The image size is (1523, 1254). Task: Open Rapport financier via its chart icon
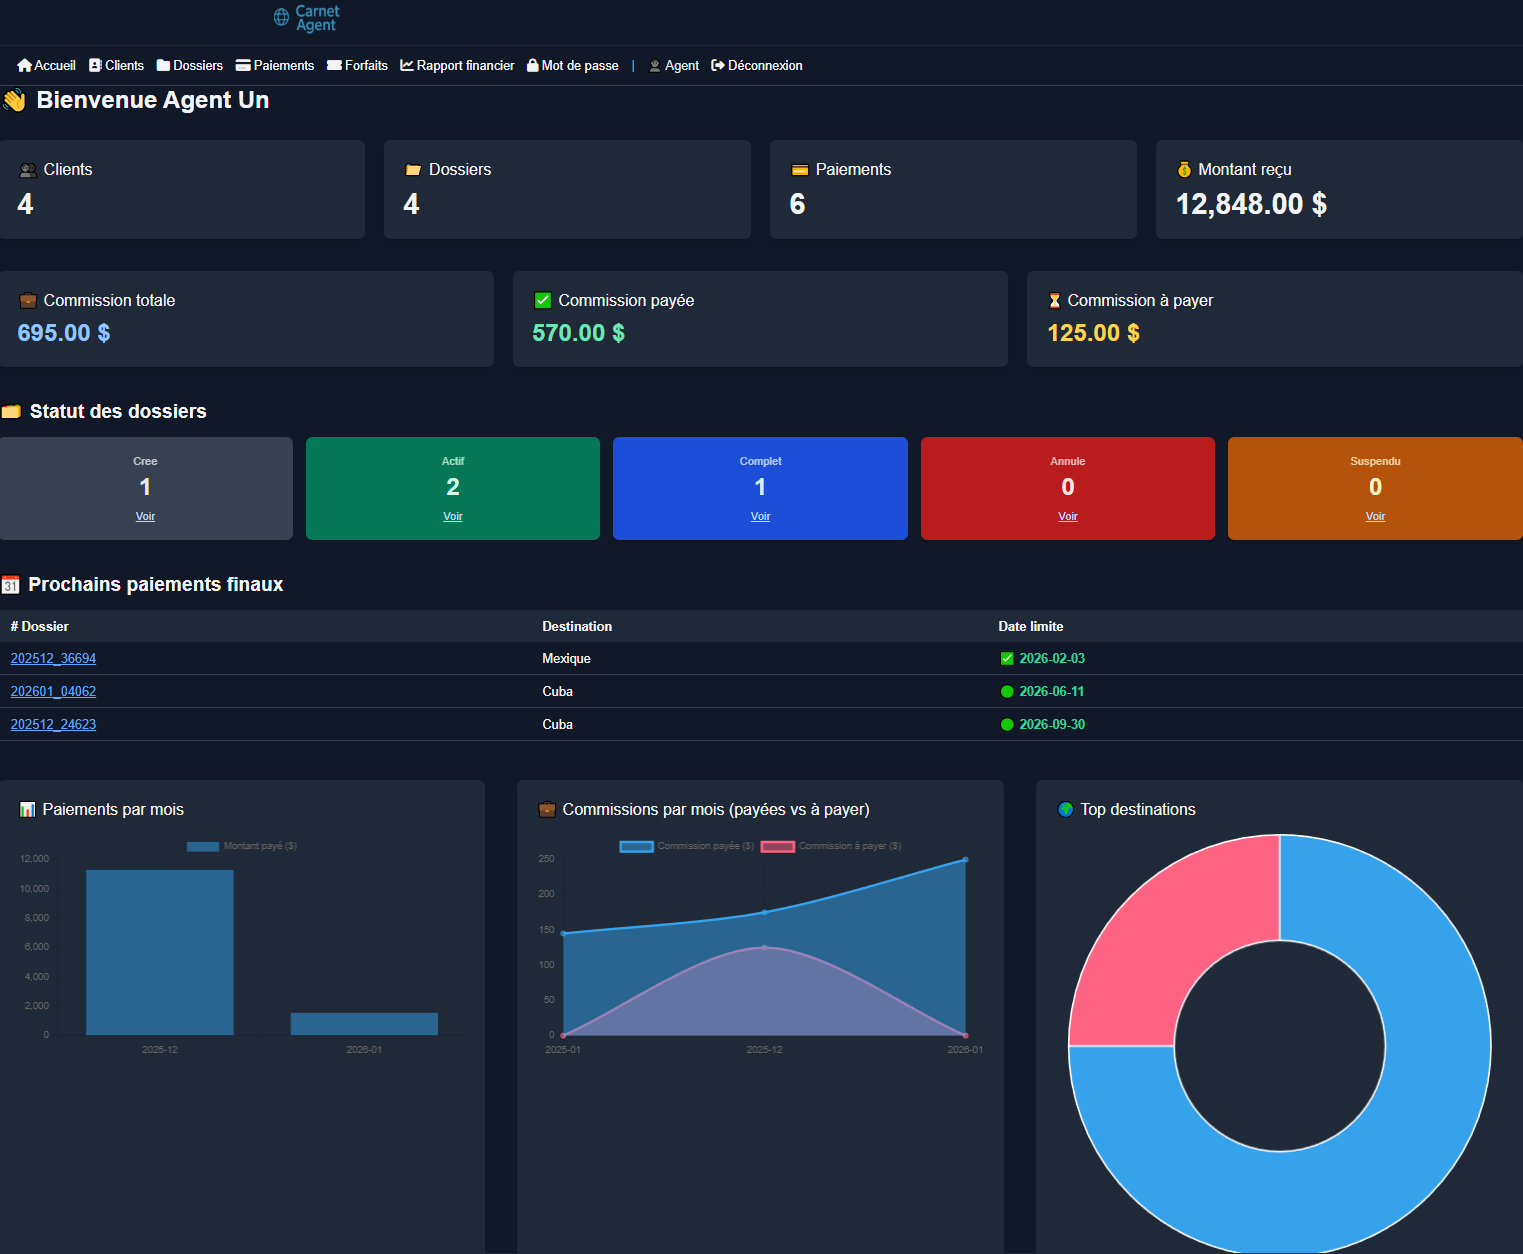[x=406, y=65]
